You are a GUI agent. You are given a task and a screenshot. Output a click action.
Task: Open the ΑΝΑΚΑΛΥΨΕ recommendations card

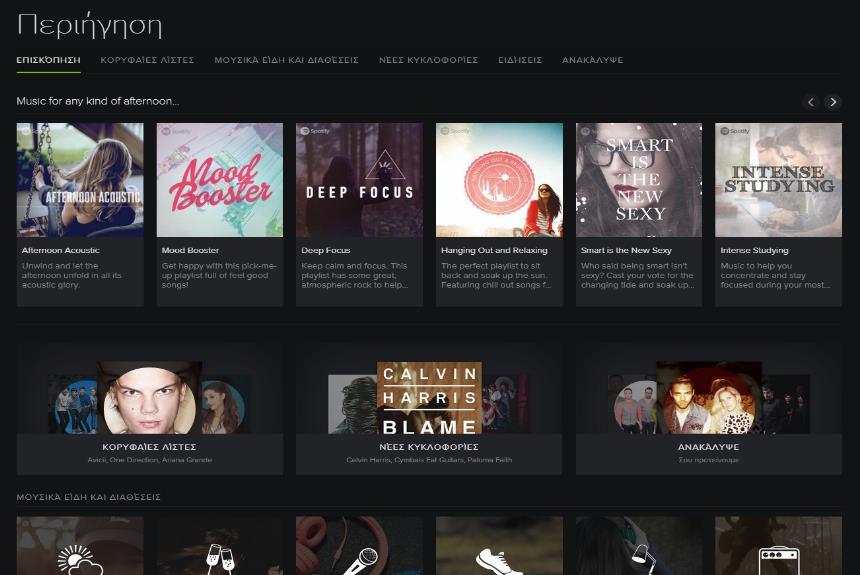coord(709,409)
